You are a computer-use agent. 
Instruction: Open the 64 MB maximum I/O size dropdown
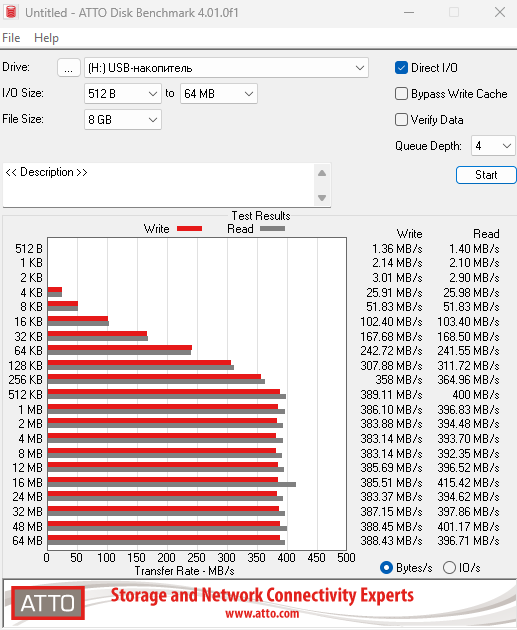tap(219, 94)
